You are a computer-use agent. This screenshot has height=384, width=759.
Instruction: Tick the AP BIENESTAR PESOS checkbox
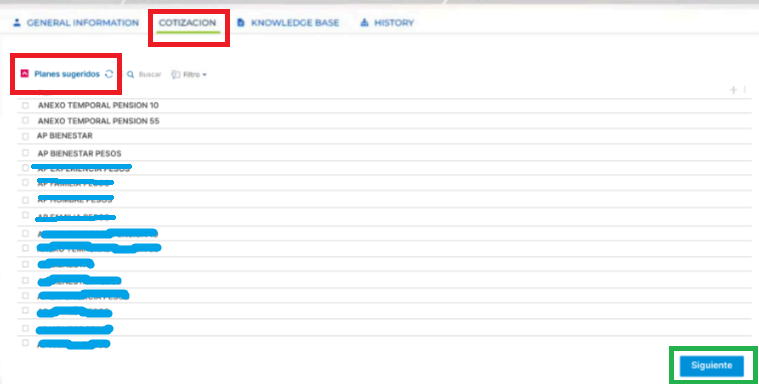(26, 153)
